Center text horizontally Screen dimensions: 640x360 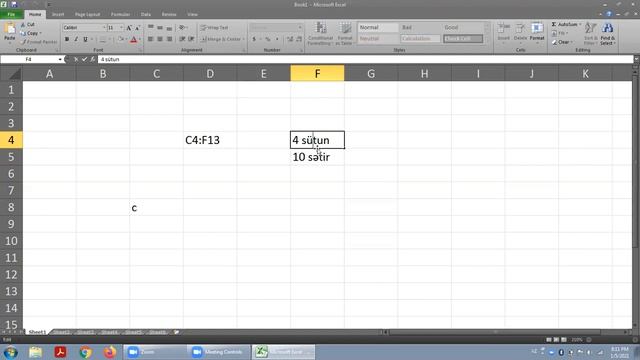pos(160,39)
